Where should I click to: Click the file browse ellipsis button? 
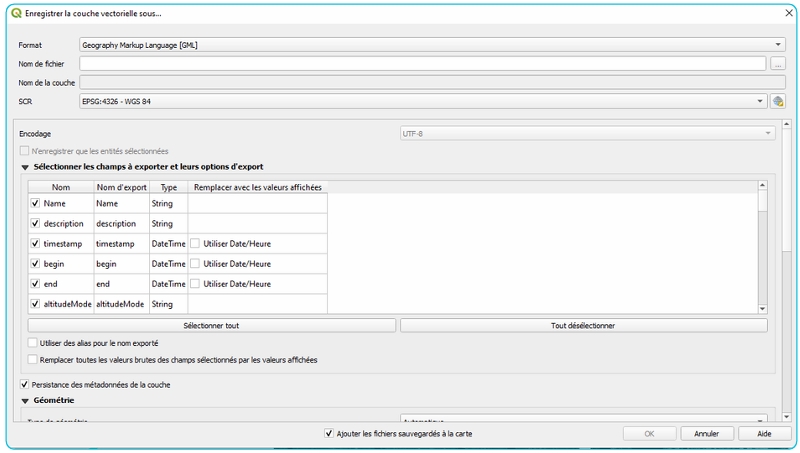(x=777, y=63)
